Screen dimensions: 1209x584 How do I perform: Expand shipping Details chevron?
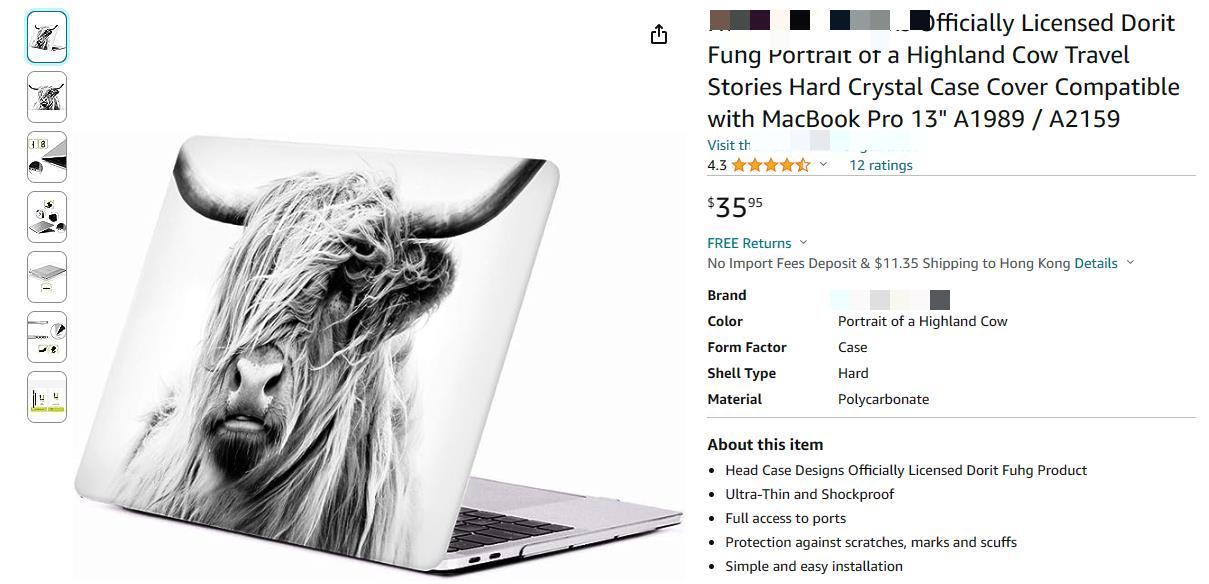[1130, 263]
